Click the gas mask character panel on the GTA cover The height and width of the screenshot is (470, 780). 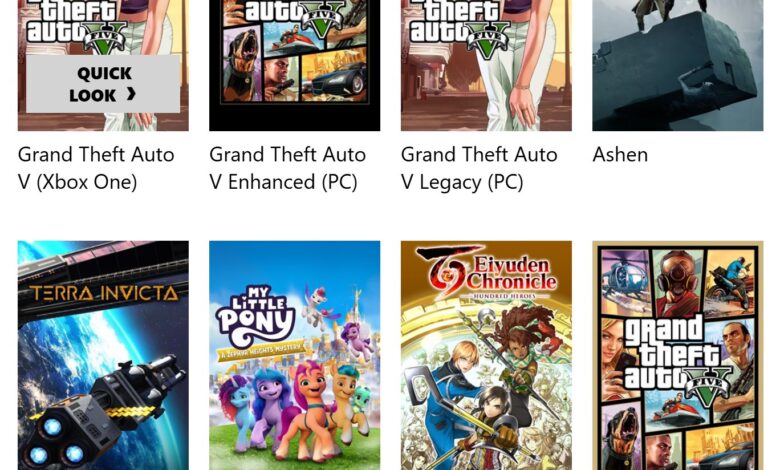(x=679, y=282)
